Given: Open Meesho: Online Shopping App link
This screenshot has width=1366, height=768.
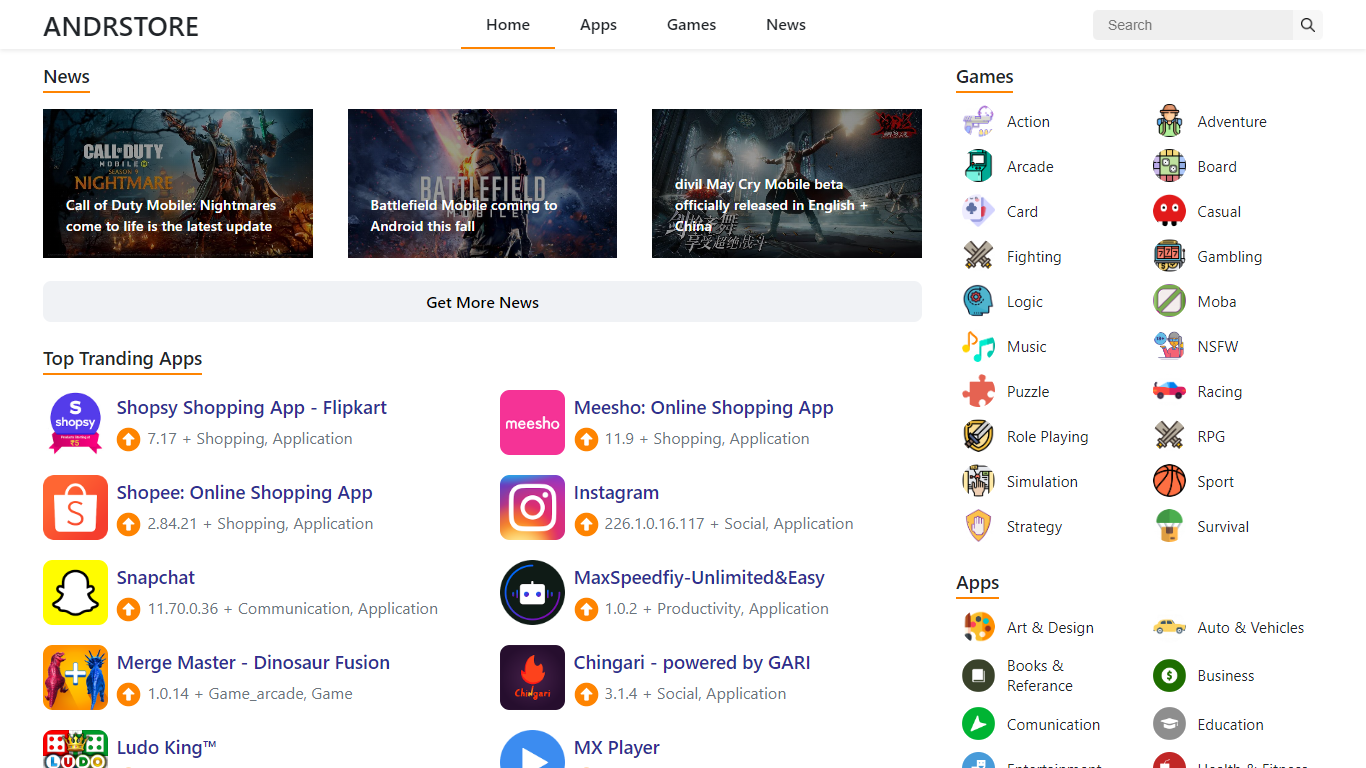Looking at the screenshot, I should pos(703,407).
